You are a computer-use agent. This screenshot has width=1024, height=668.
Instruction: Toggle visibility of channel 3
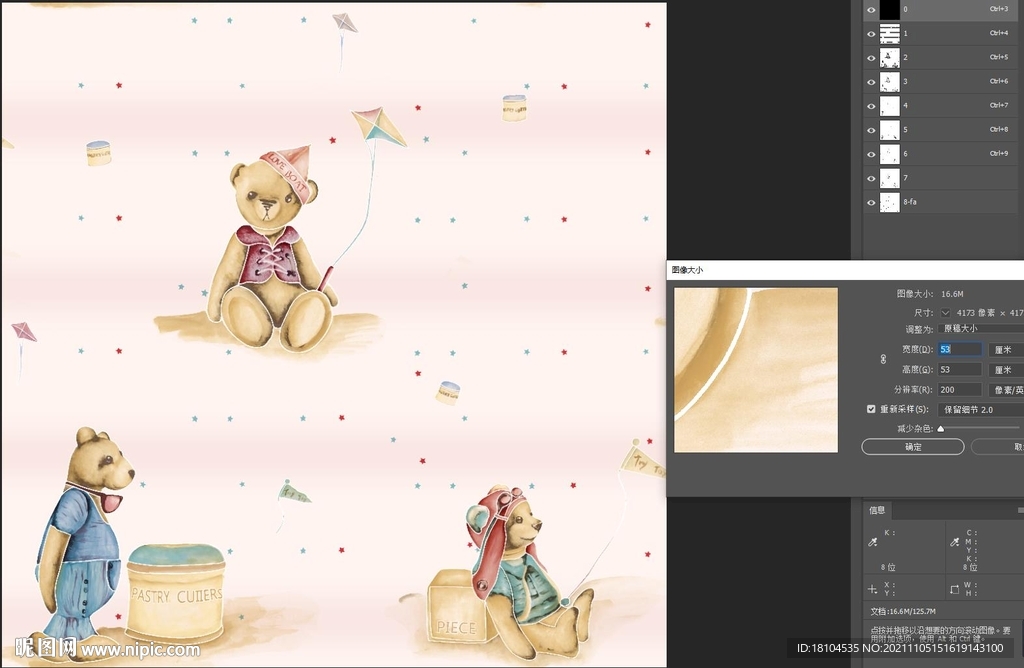(871, 81)
